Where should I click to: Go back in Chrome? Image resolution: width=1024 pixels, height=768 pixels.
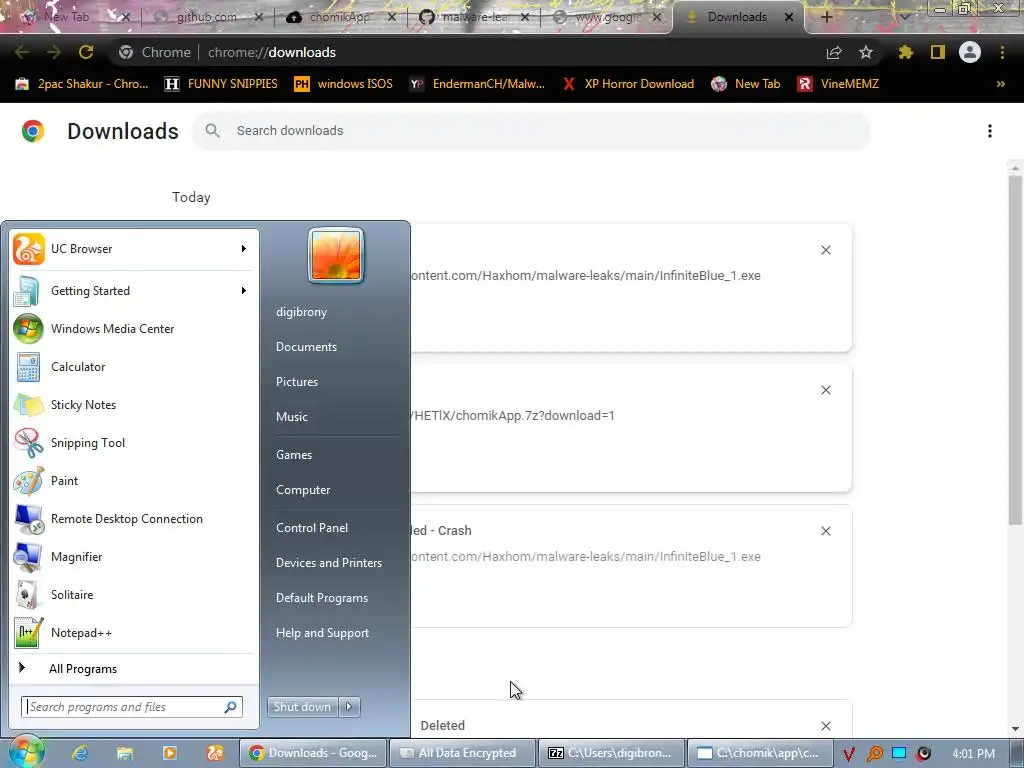[x=22, y=52]
